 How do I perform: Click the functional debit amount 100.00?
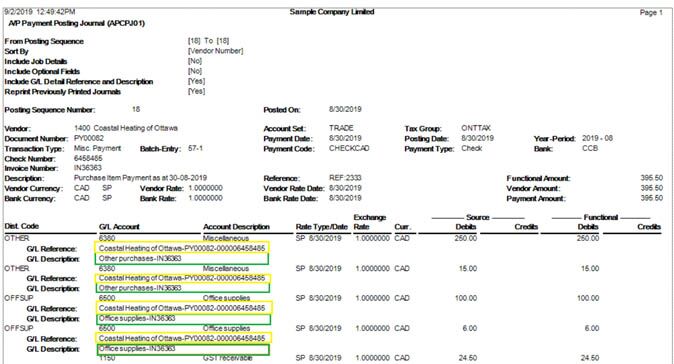click(588, 298)
